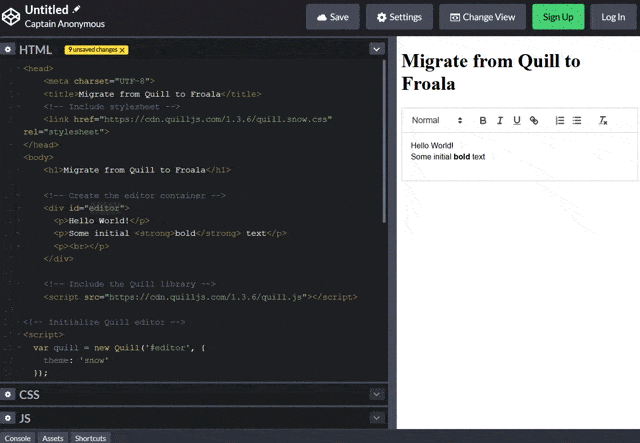This screenshot has width=640, height=443.
Task: Open CSS panel settings gear
Action: [x=9, y=395]
